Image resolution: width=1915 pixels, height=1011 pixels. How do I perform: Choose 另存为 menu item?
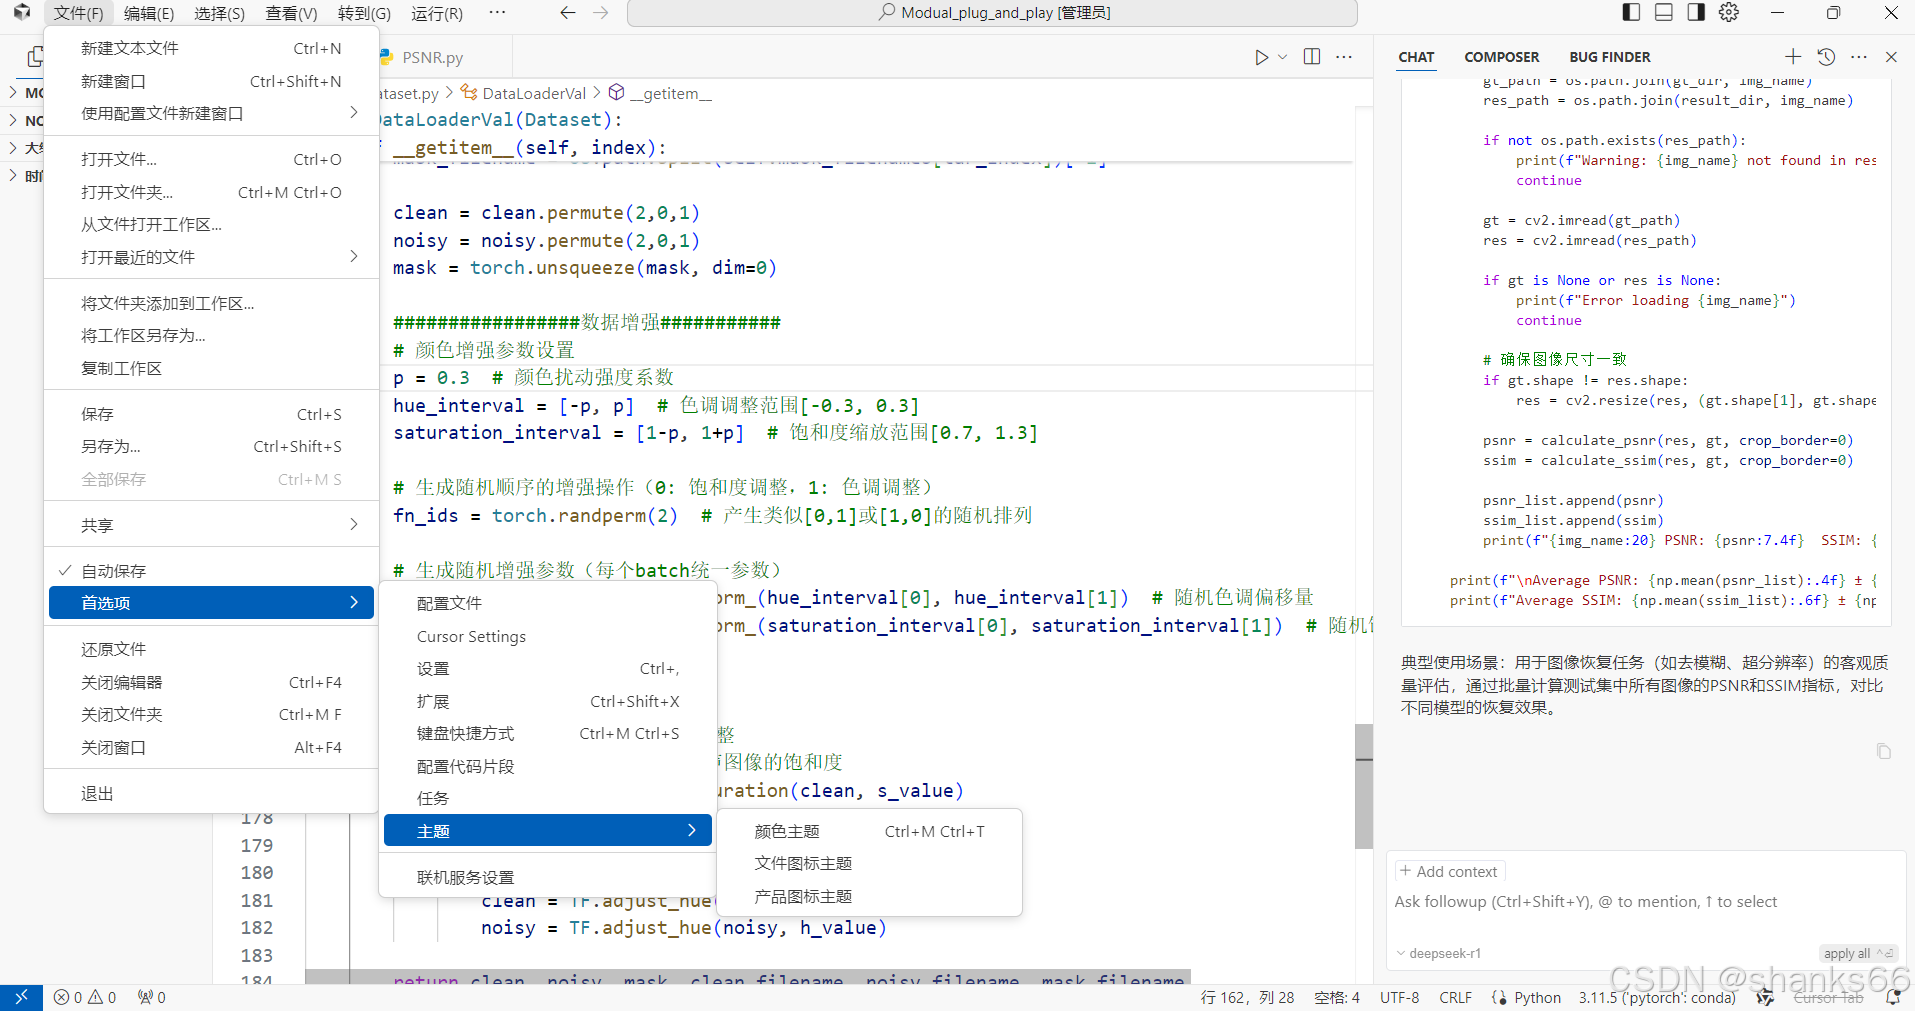(x=211, y=446)
